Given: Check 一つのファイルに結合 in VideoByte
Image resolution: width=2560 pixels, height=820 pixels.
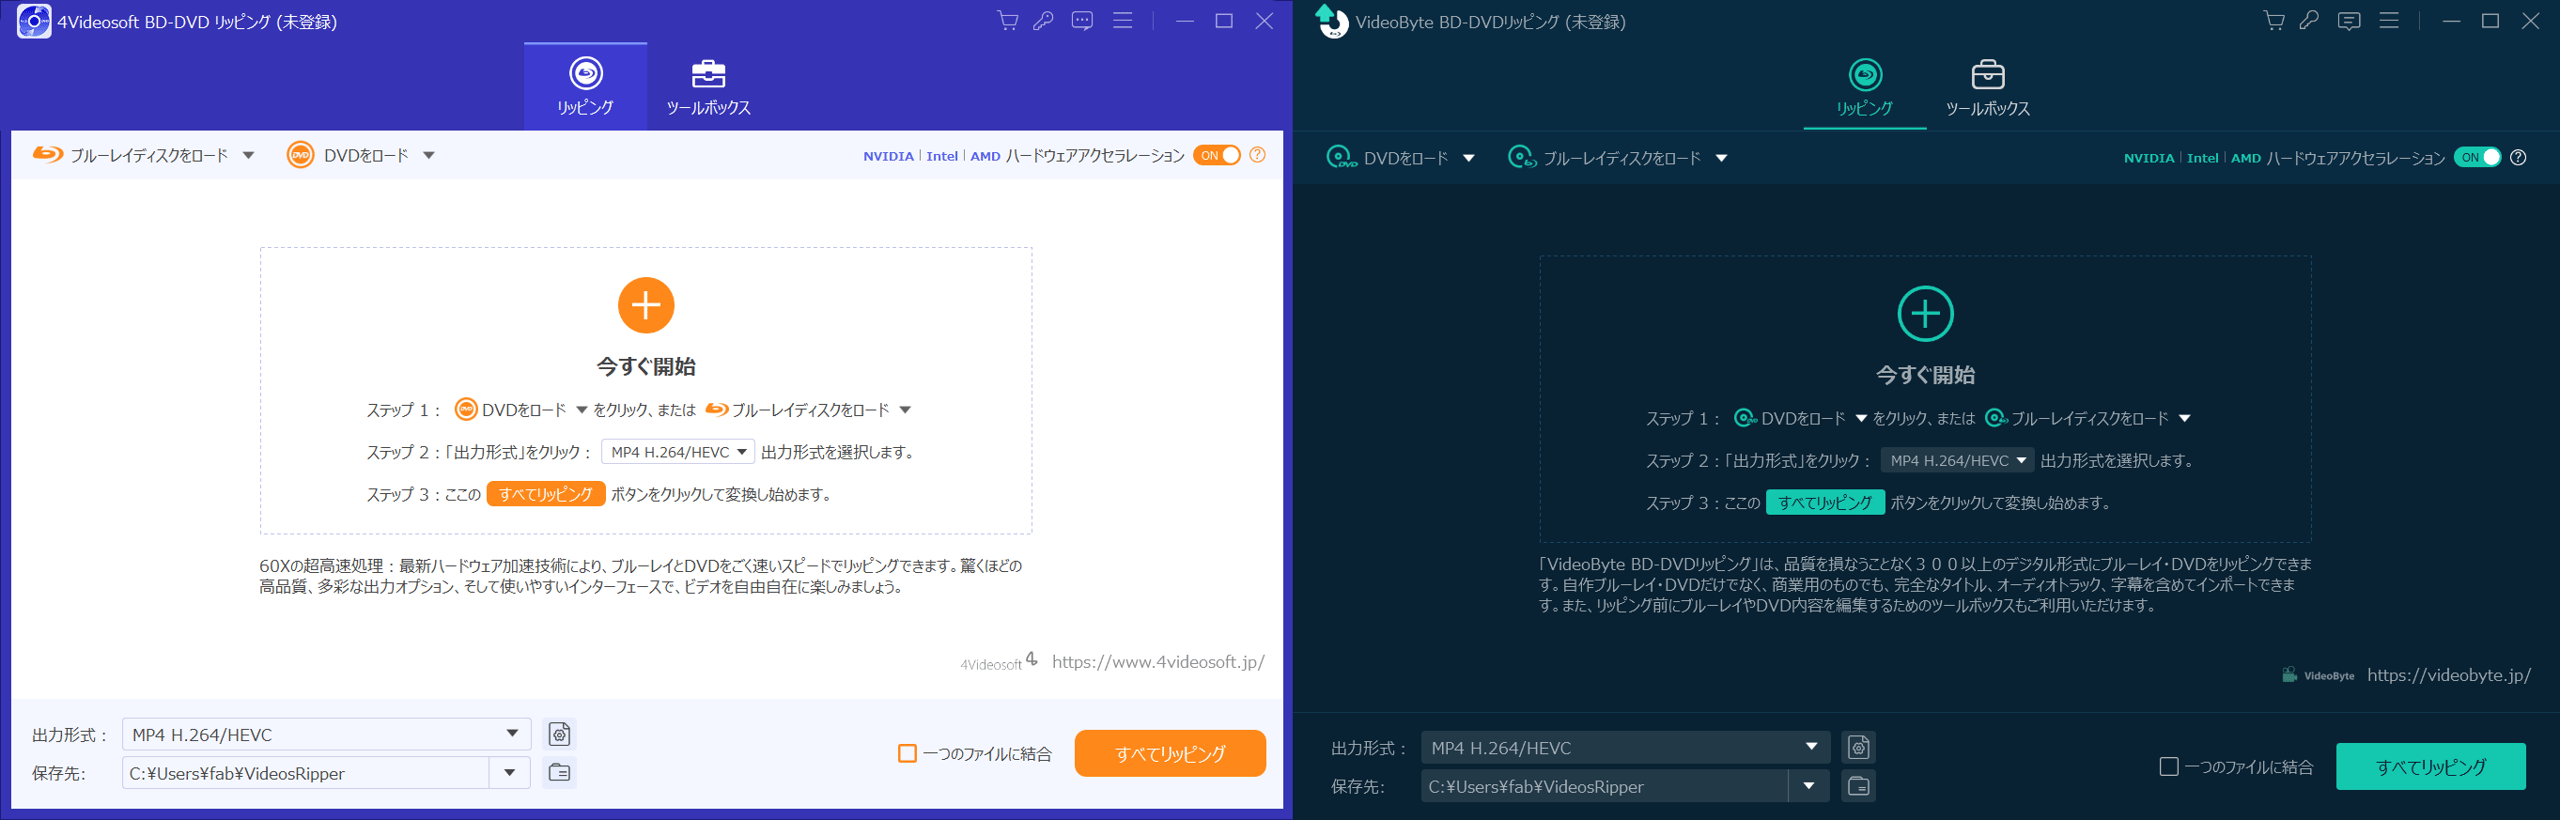Looking at the screenshot, I should point(2169,766).
